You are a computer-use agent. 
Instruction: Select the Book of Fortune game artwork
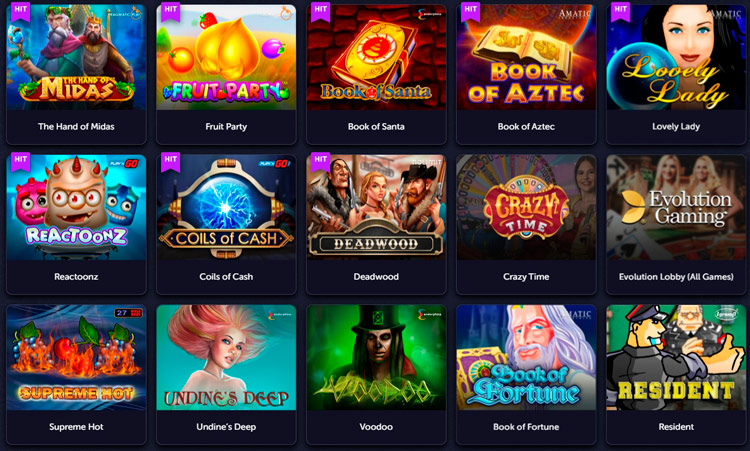coord(526,358)
